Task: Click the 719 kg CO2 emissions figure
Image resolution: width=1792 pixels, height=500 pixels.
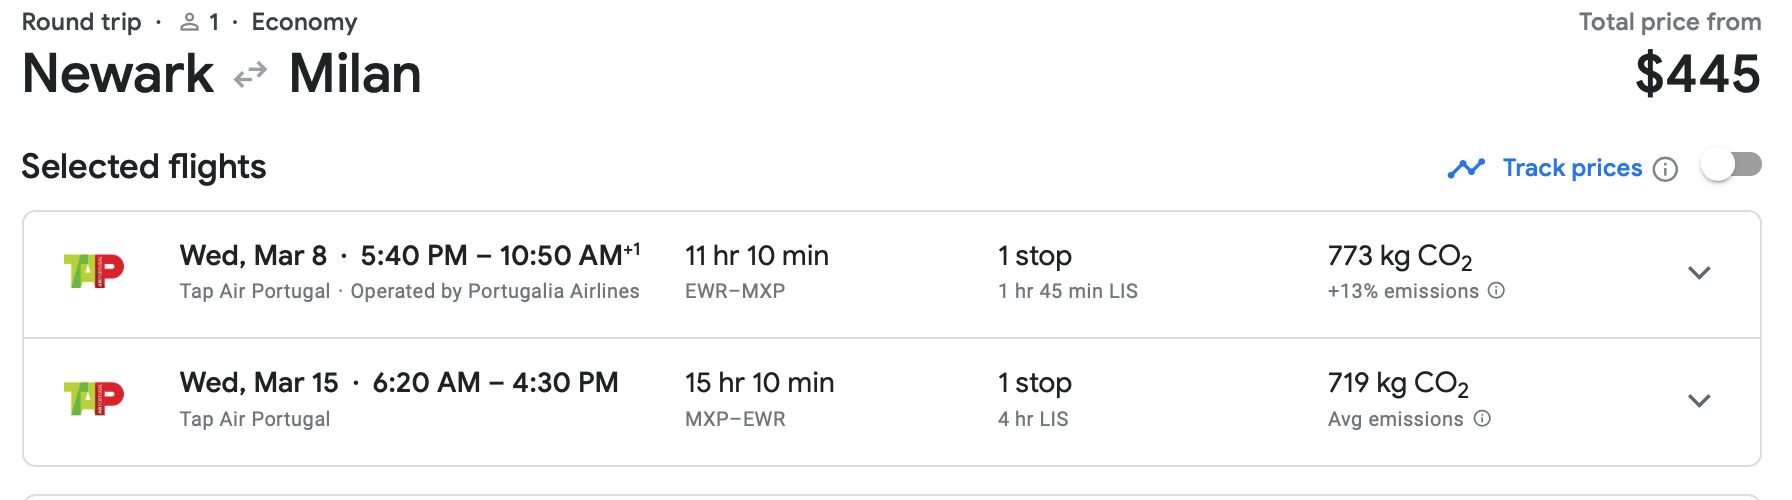Action: coord(1397,384)
